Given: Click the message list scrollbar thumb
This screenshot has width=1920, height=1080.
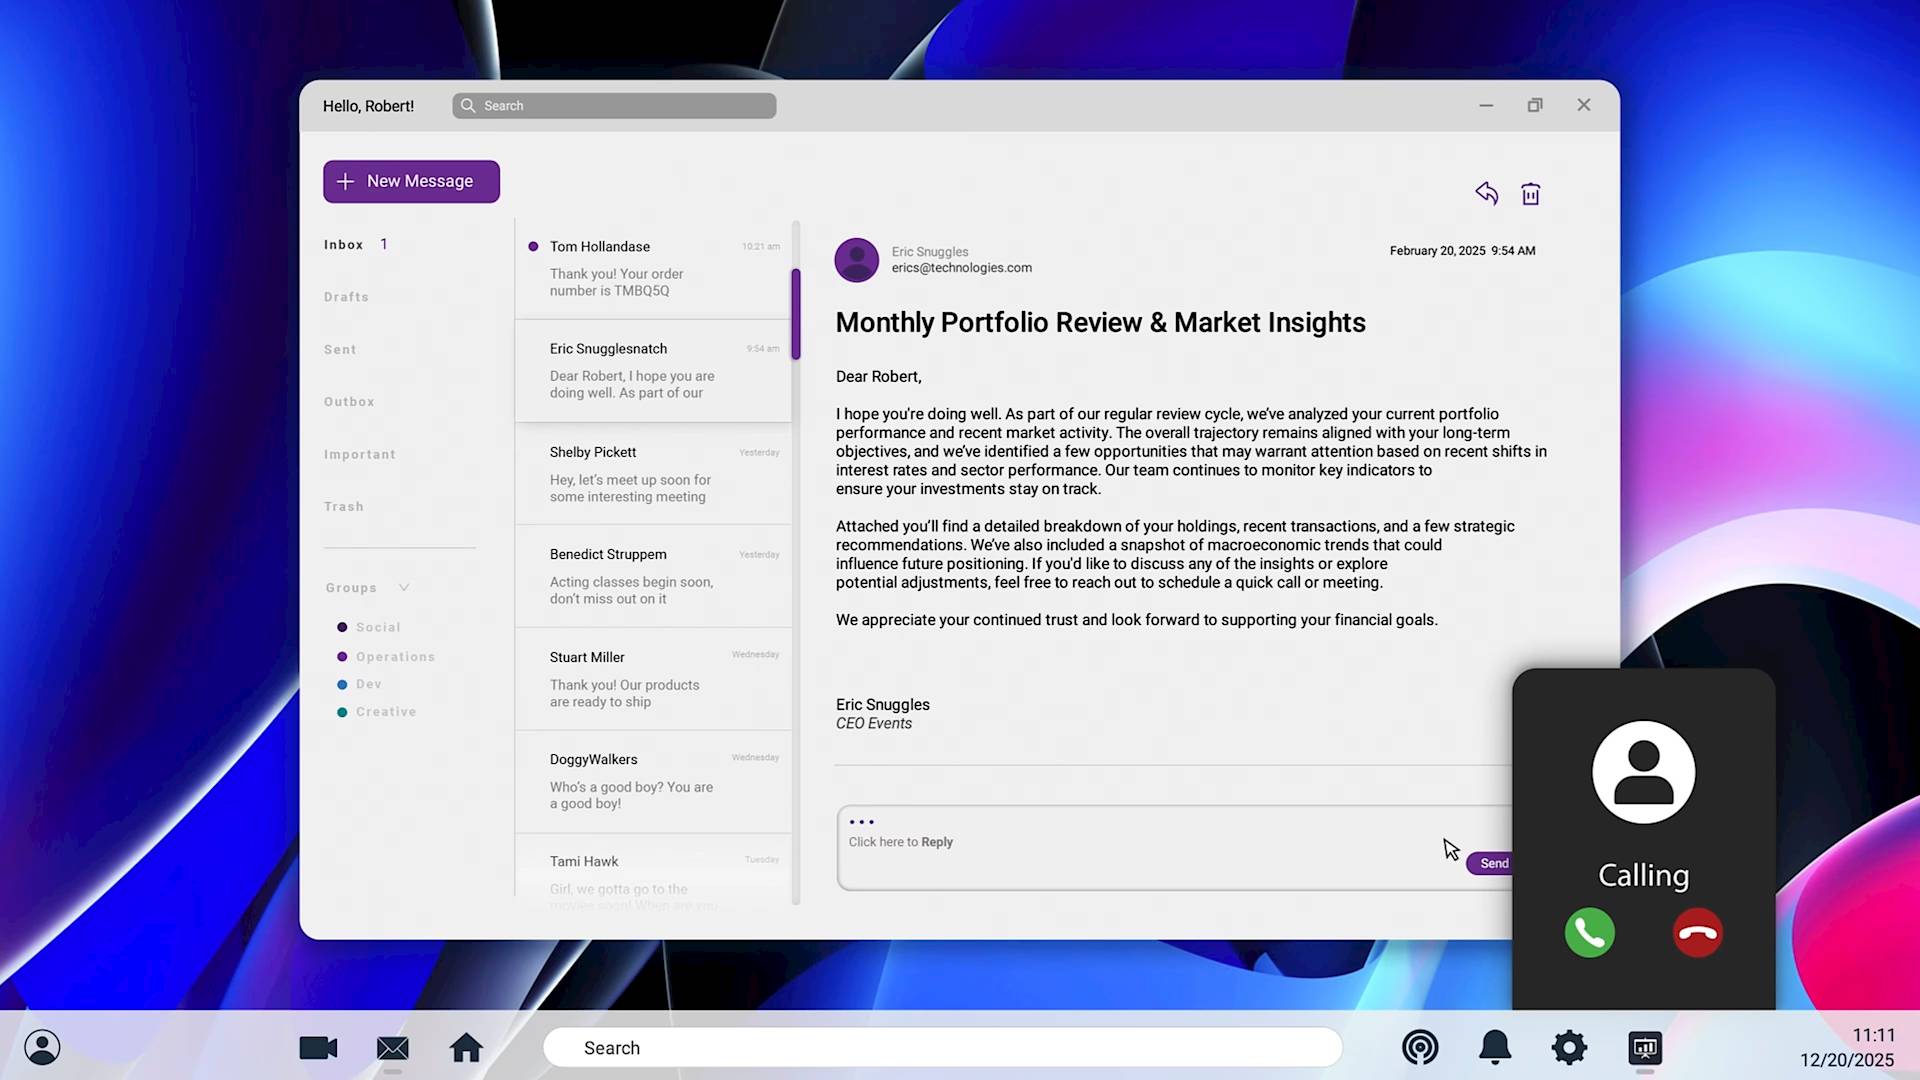Looking at the screenshot, I should pos(796,313).
